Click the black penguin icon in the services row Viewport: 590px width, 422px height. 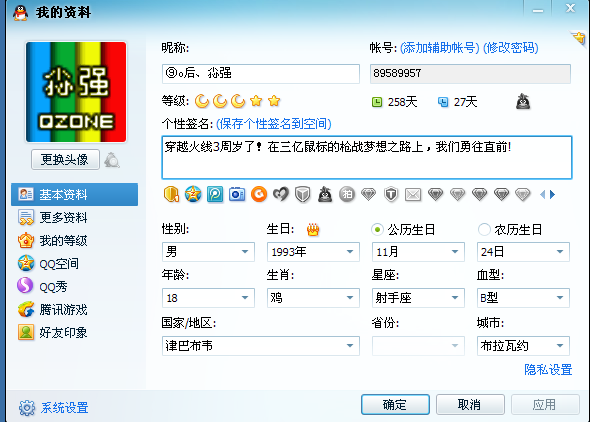[325, 194]
